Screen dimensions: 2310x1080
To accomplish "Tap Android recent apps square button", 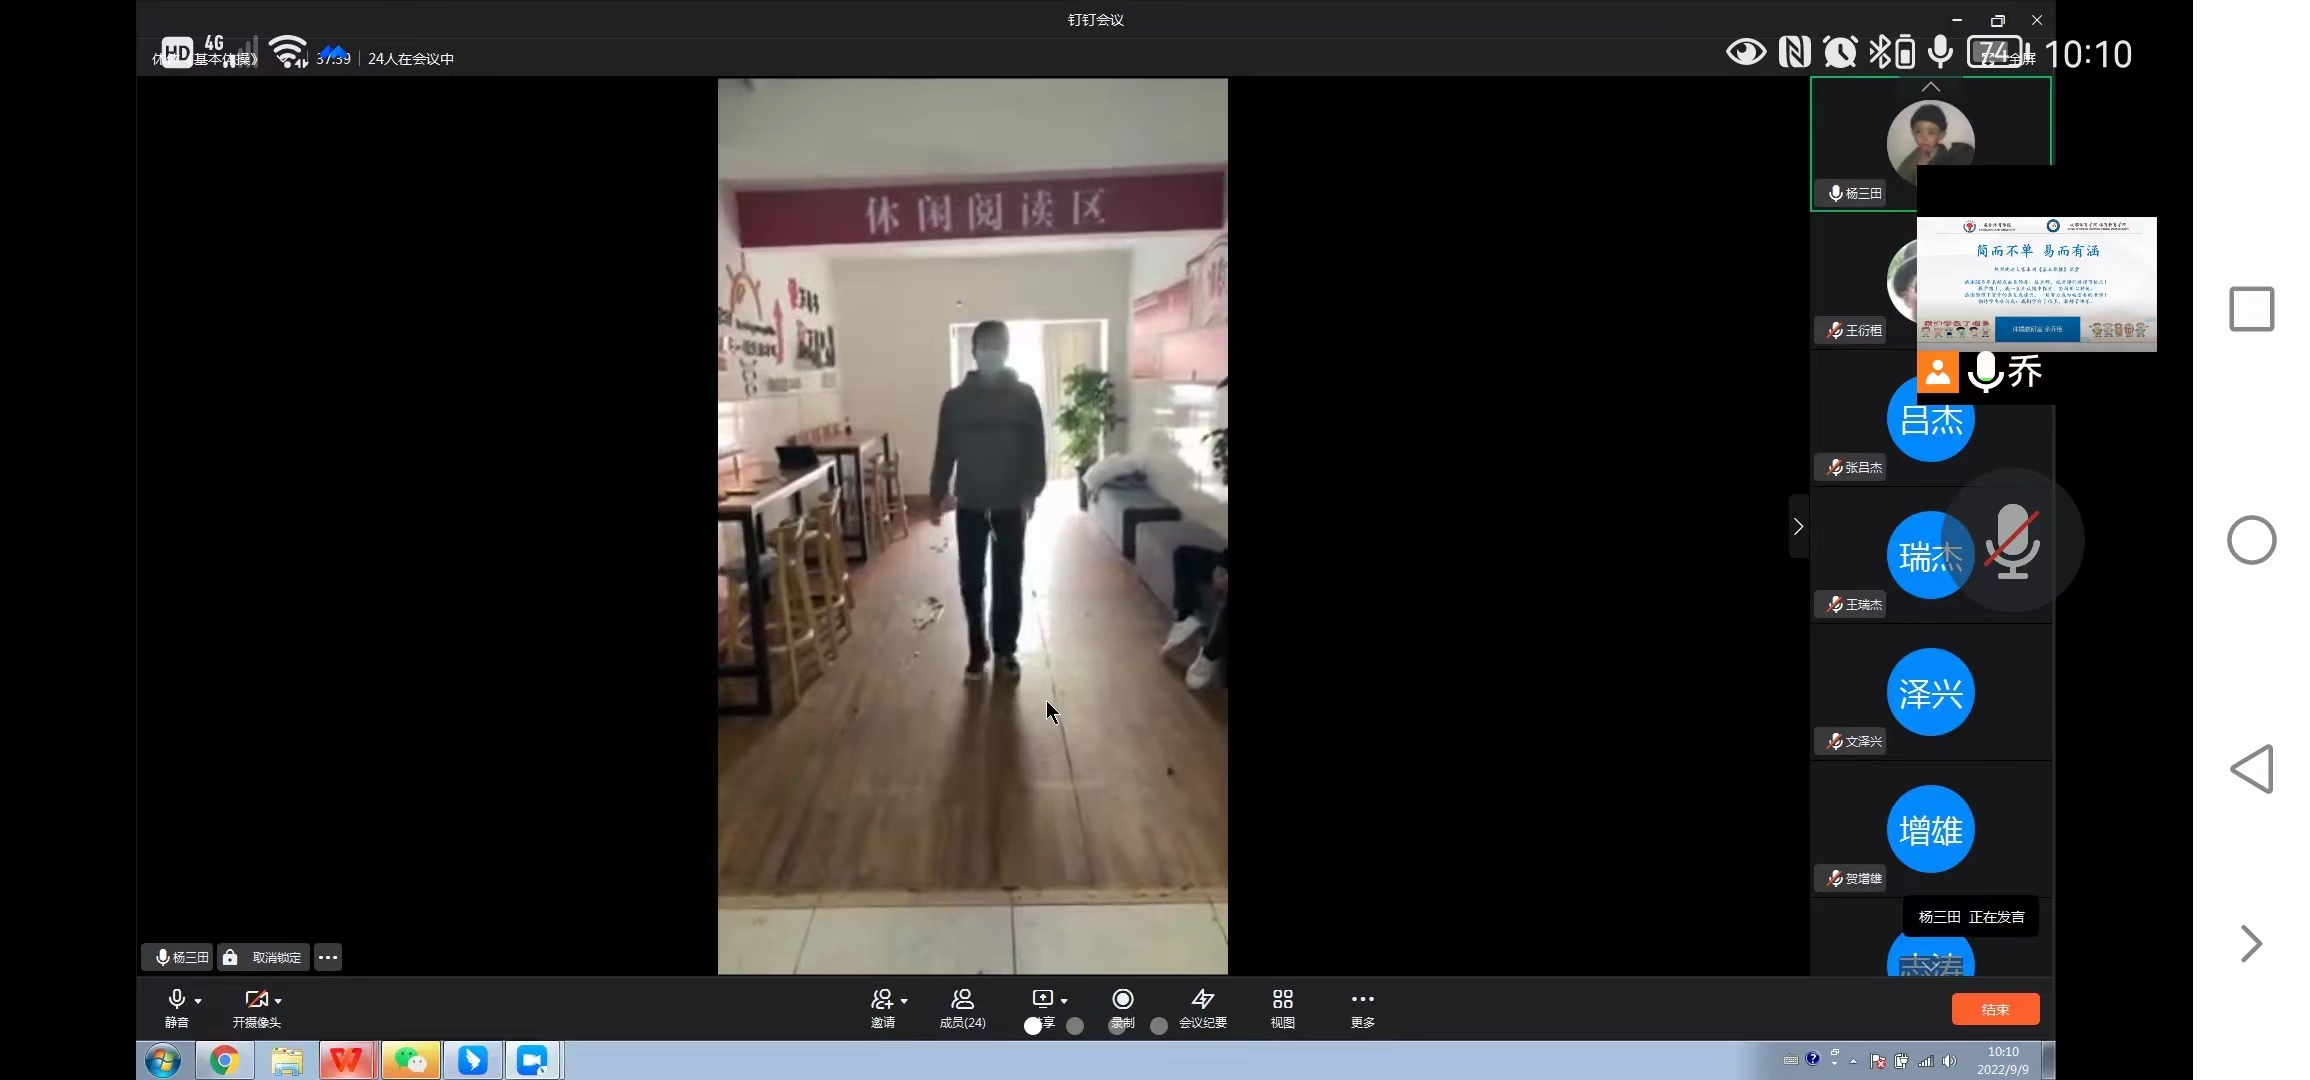I will 2252,309.
